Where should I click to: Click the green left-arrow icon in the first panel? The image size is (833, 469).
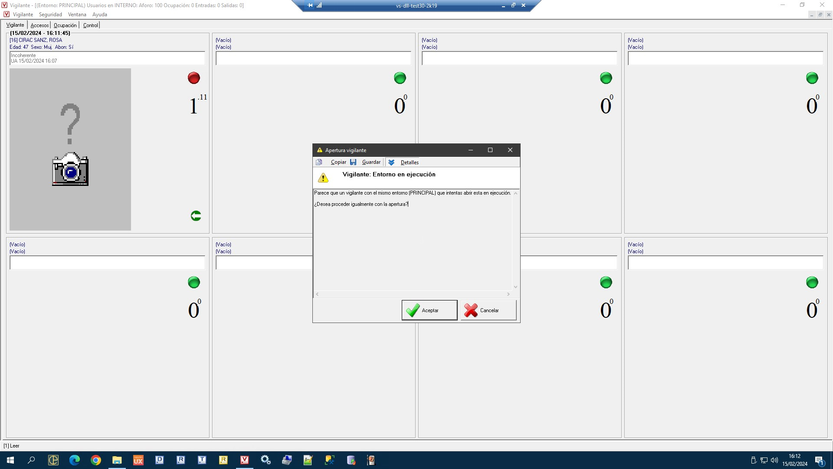tap(196, 216)
